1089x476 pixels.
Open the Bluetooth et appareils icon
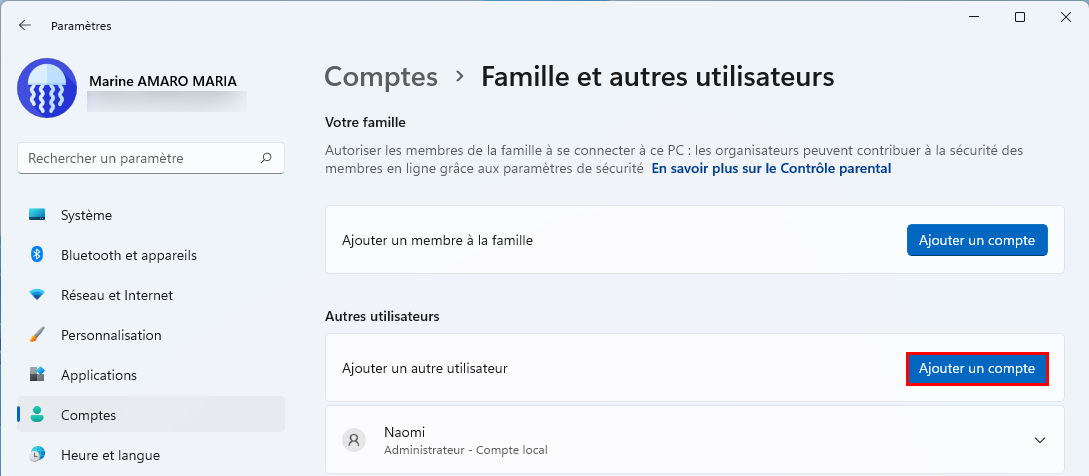37,255
